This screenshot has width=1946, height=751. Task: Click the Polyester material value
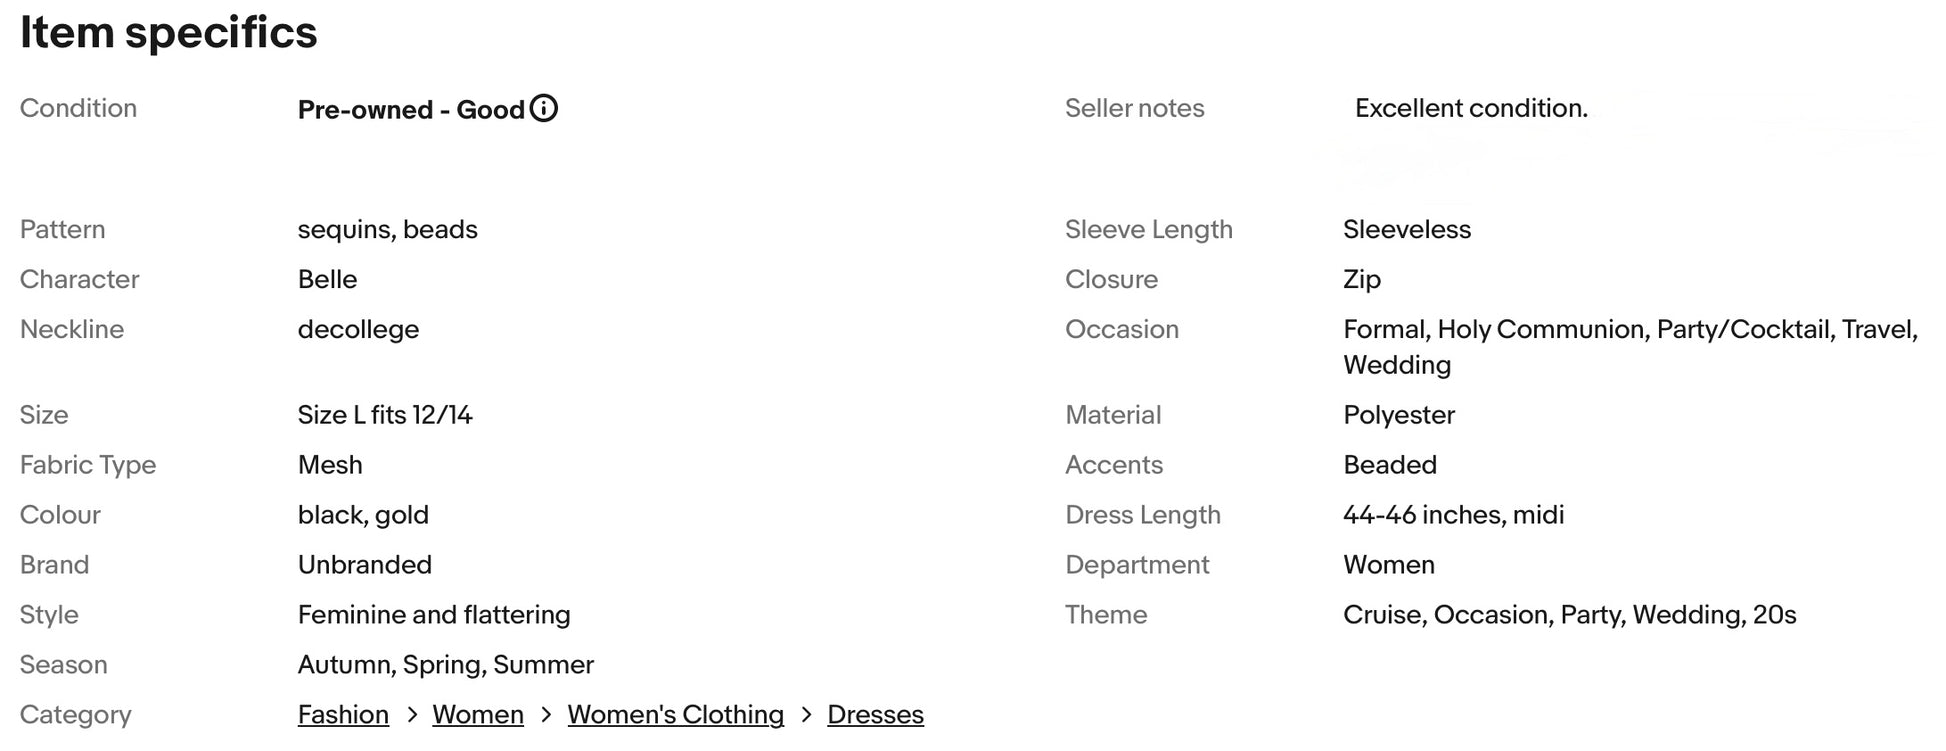1398,415
